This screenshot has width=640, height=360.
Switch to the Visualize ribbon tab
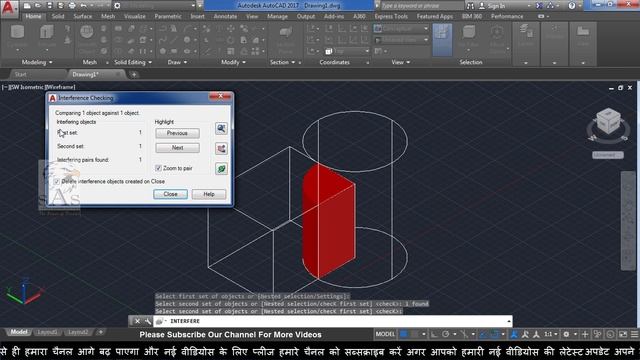[x=135, y=16]
